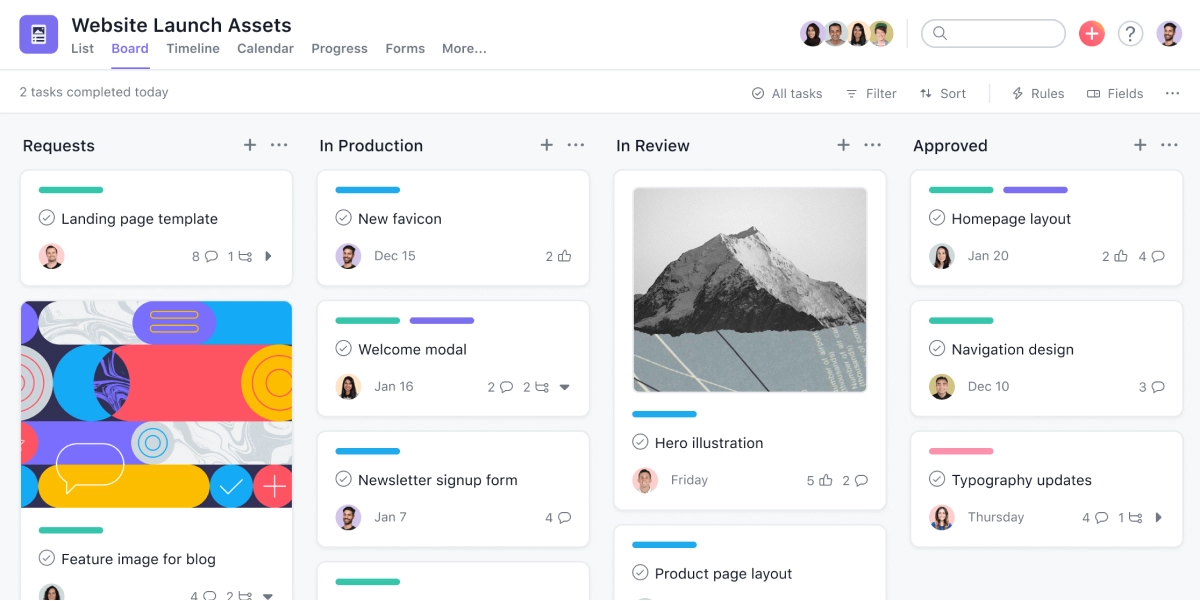
Task: Open the Filter icon
Action: pyautogui.click(x=852, y=93)
